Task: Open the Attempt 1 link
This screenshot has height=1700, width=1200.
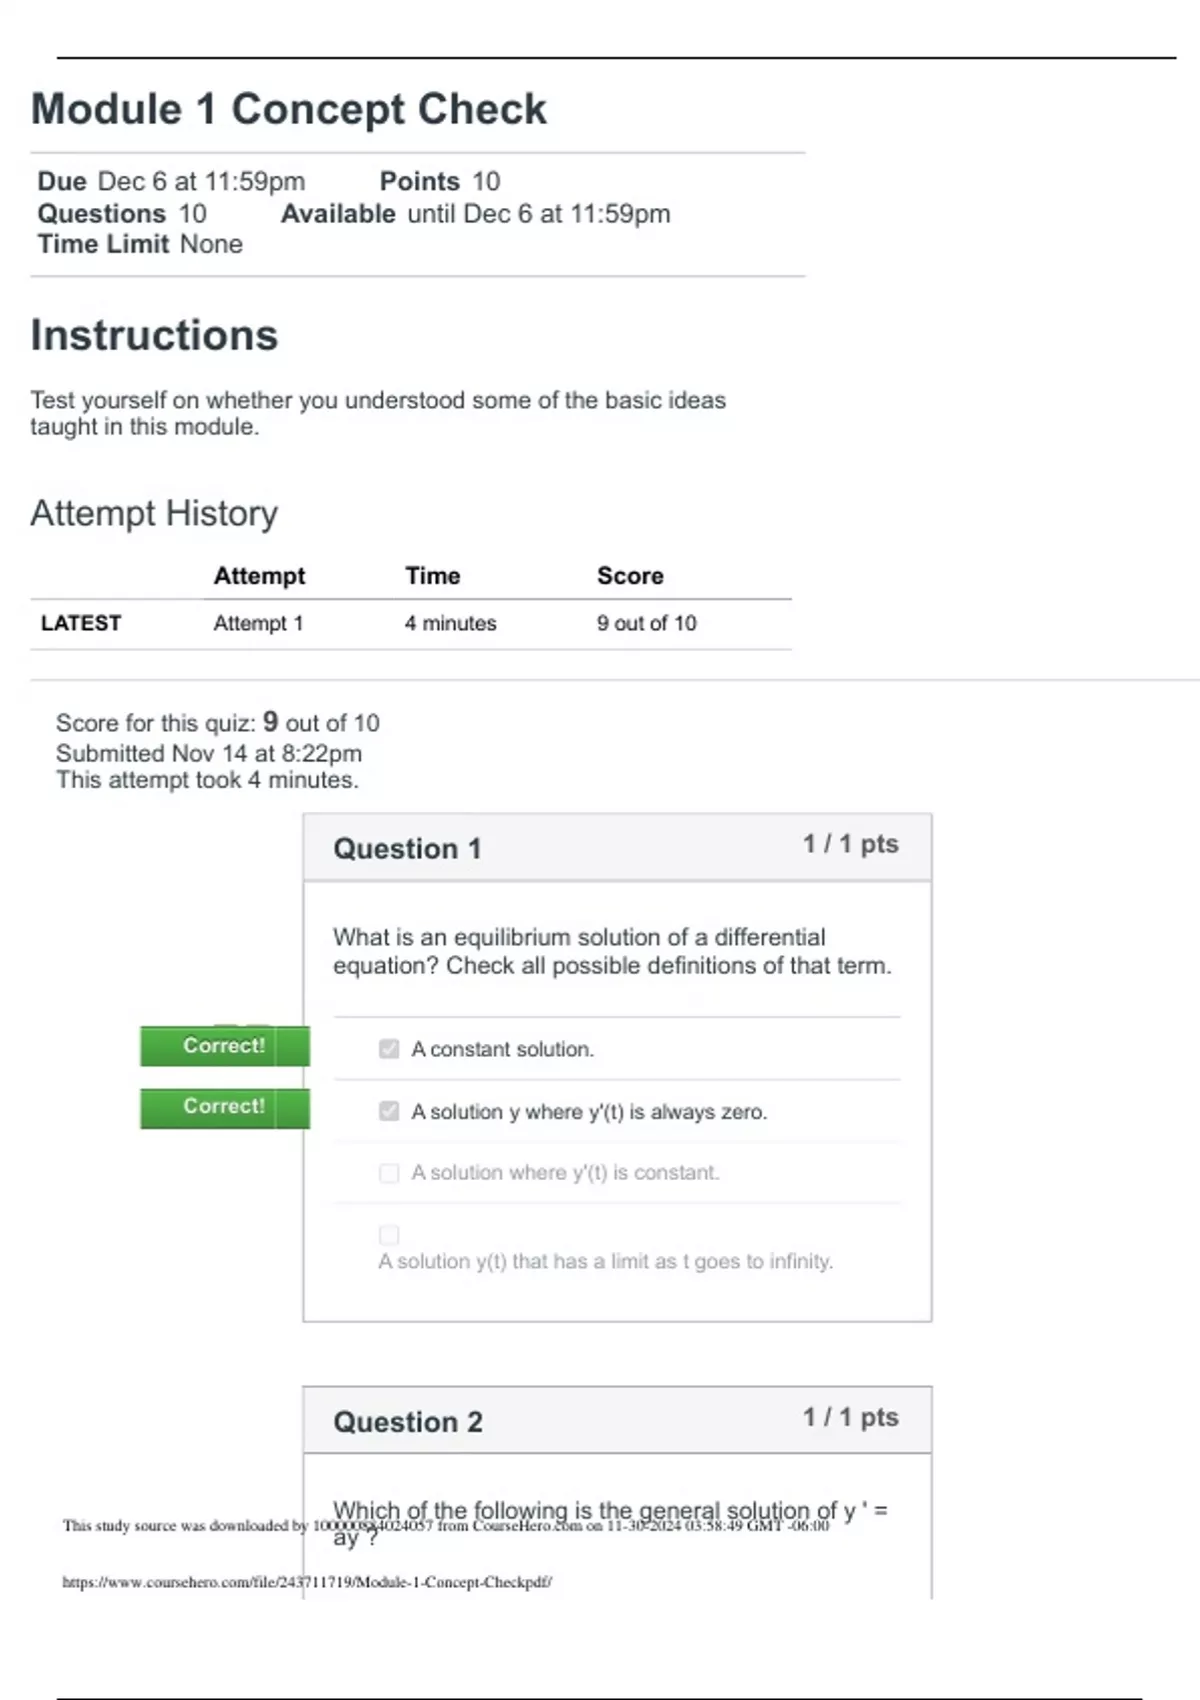Action: pyautogui.click(x=258, y=623)
